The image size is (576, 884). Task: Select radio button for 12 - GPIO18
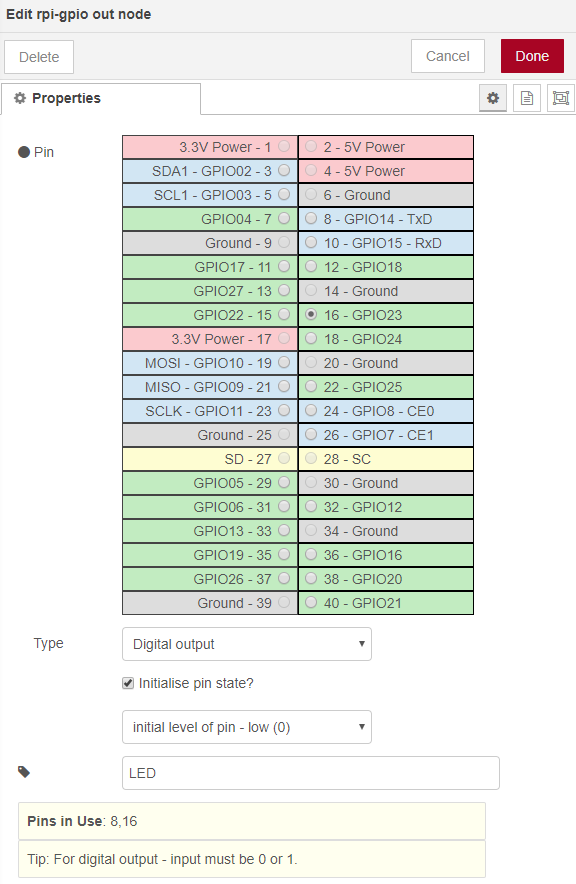click(x=311, y=266)
